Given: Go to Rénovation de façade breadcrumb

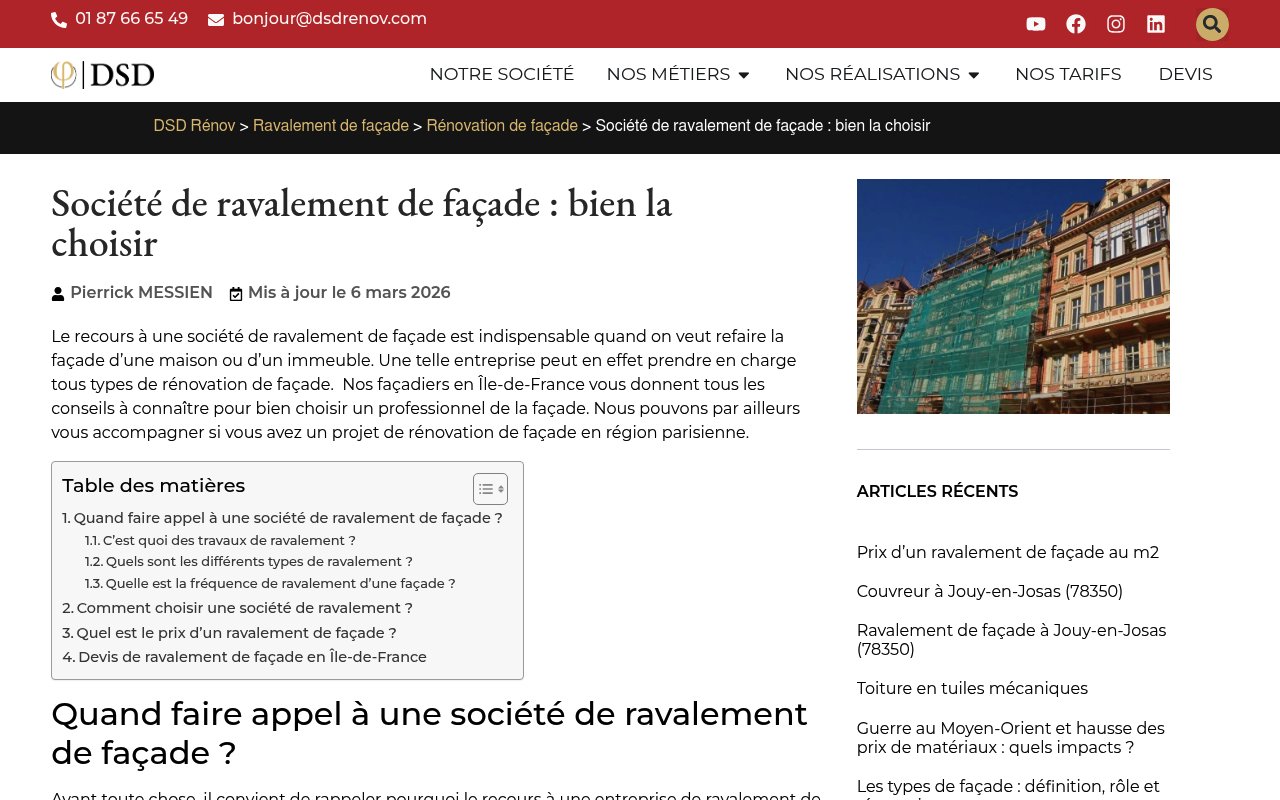Looking at the screenshot, I should tap(502, 126).
